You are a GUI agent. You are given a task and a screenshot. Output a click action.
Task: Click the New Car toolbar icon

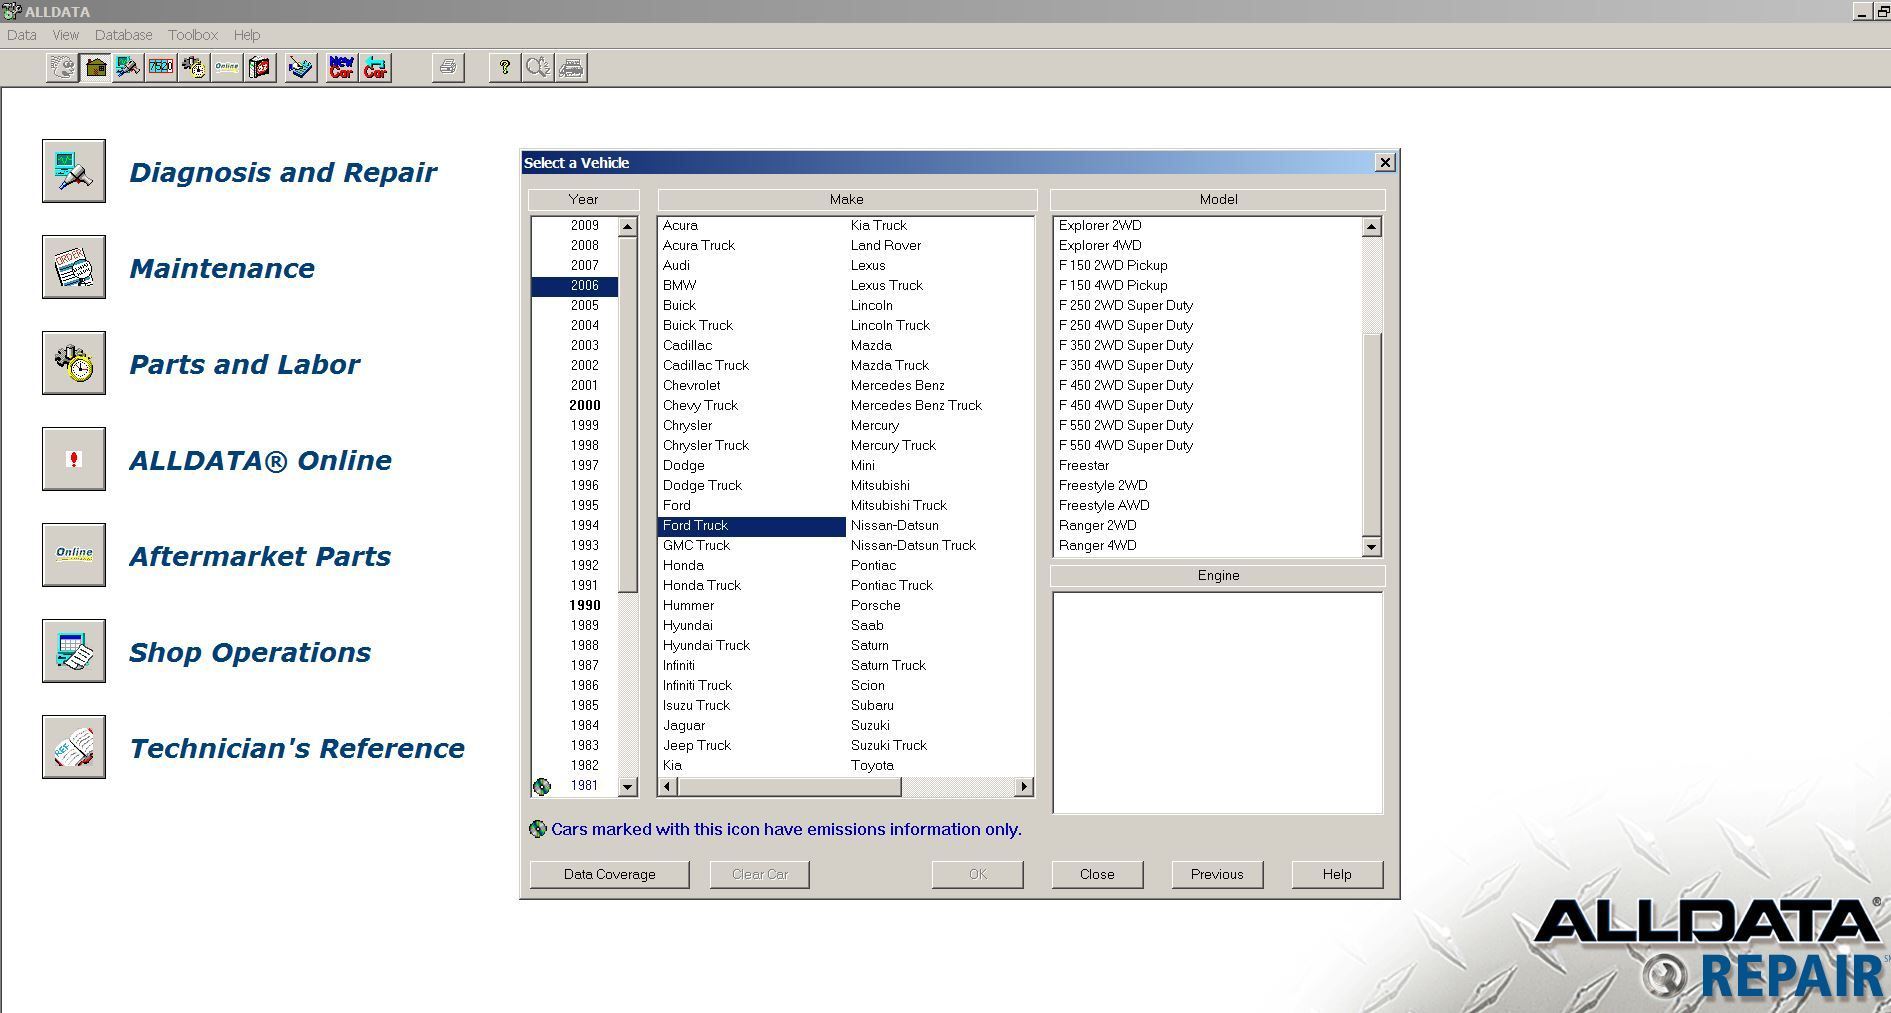(341, 68)
